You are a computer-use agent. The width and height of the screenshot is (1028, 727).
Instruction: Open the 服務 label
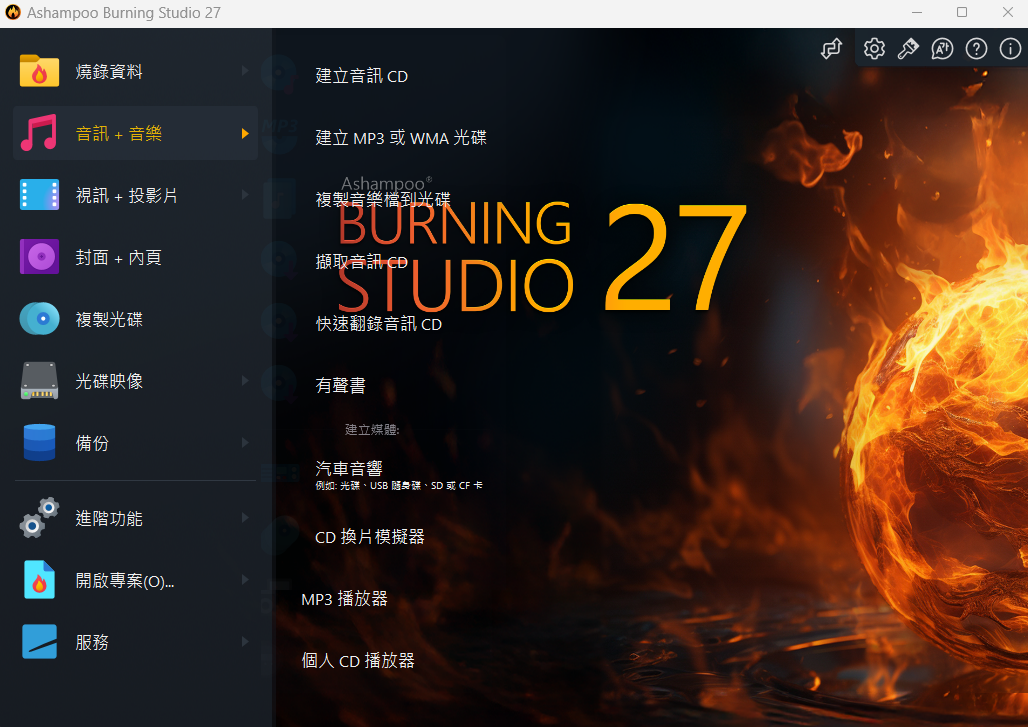[92, 642]
